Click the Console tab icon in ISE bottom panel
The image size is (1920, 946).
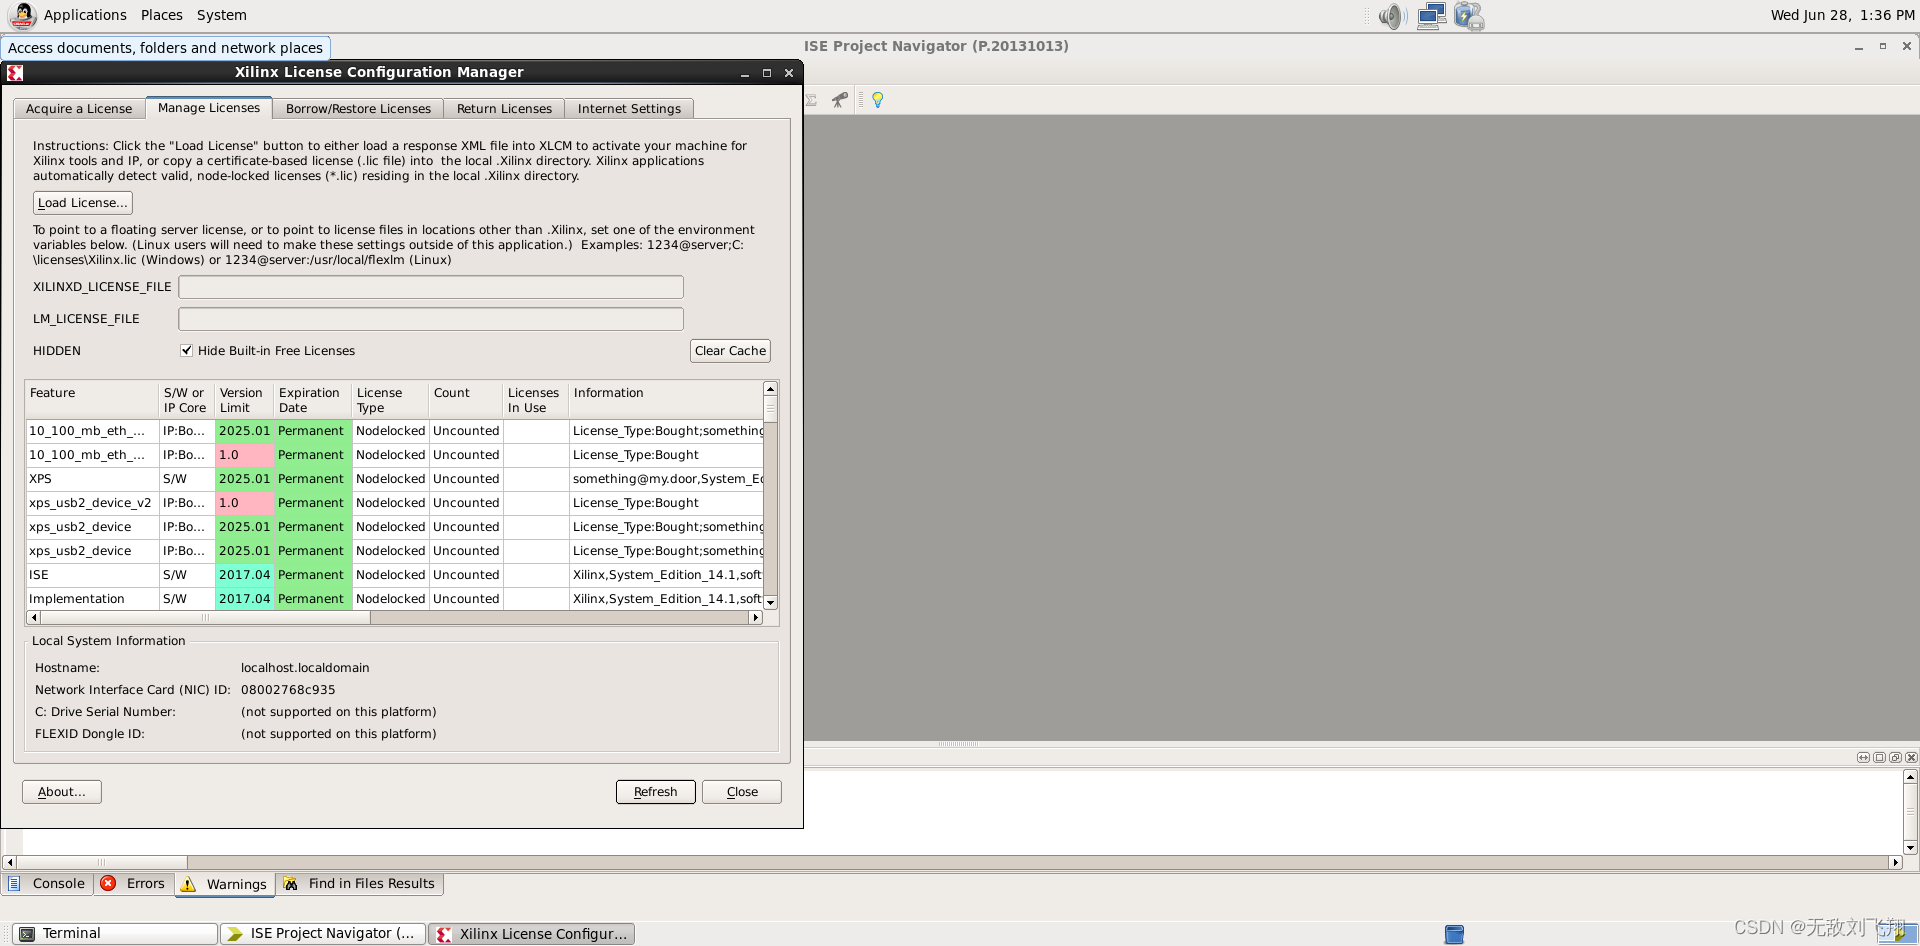tap(14, 883)
